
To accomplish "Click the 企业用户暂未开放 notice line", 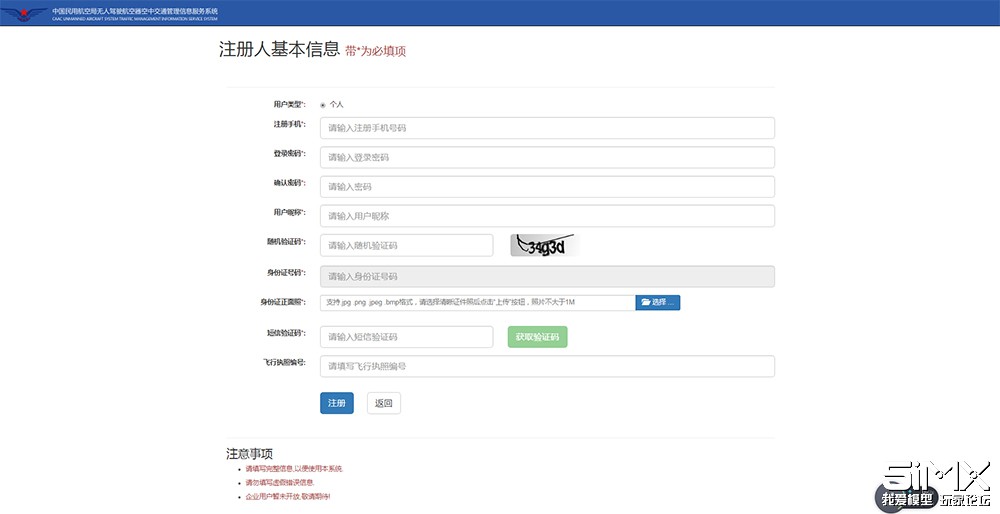I will 288,496.
